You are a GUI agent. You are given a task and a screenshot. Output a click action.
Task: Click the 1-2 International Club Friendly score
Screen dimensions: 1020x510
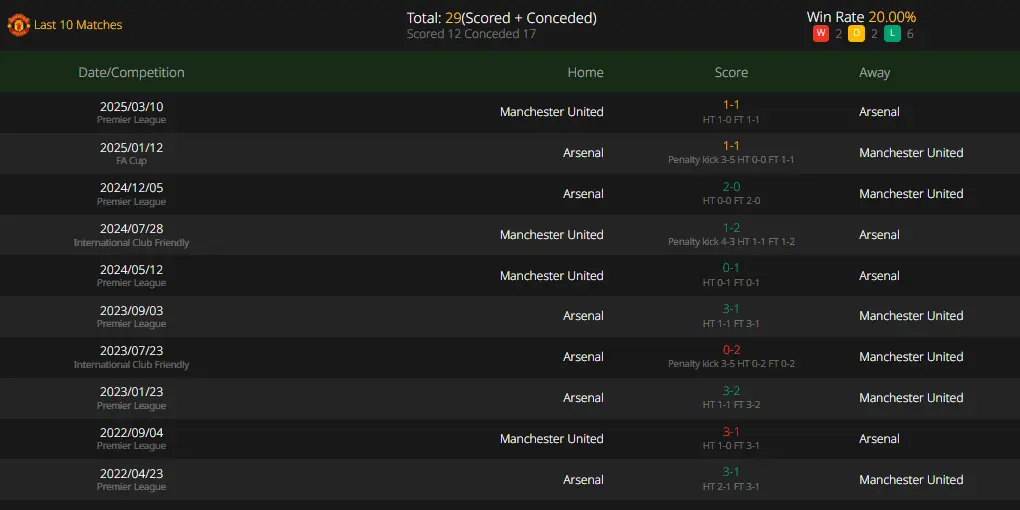[x=731, y=228]
